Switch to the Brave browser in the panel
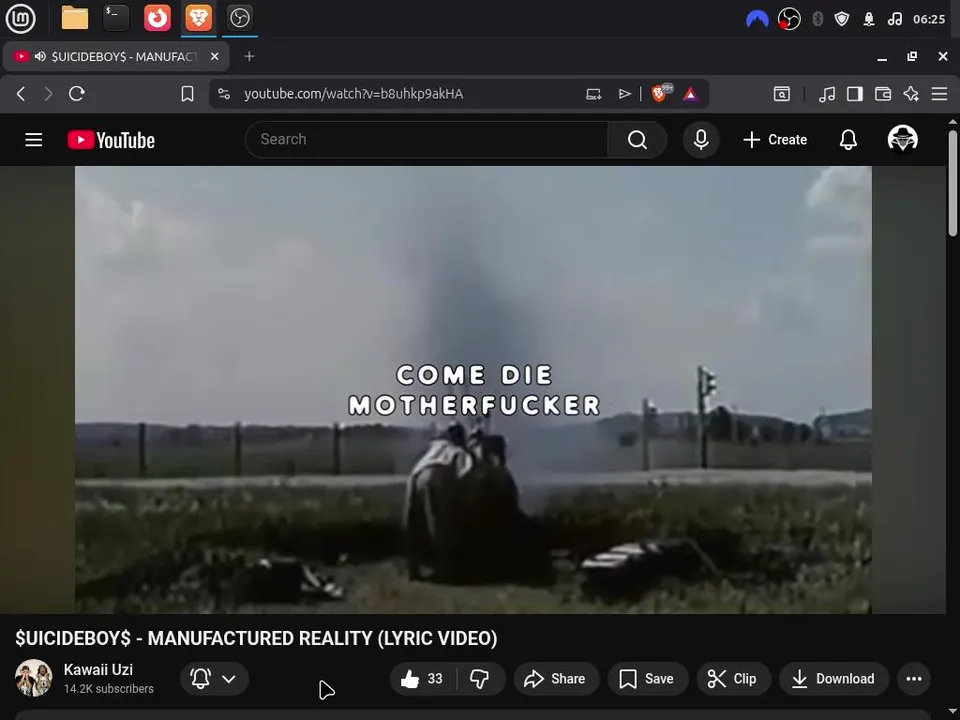 [198, 18]
